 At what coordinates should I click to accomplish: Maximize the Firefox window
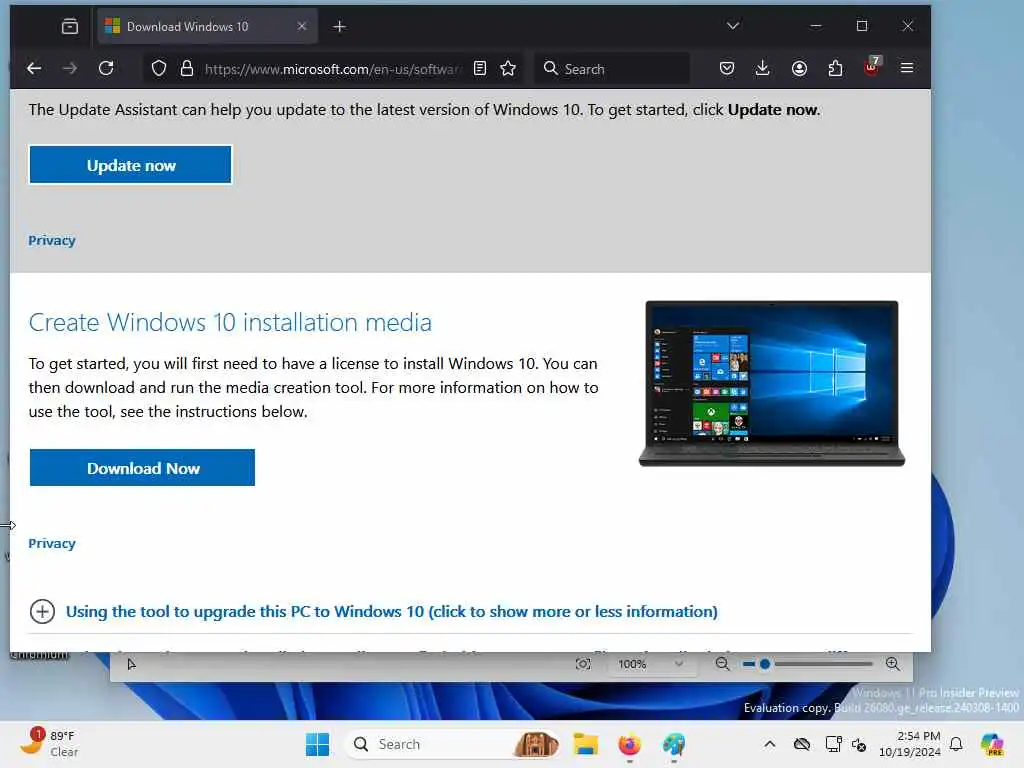[862, 25]
